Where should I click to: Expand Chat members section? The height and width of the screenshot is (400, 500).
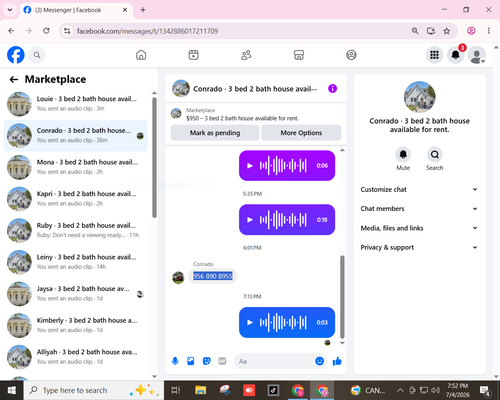pos(419,209)
